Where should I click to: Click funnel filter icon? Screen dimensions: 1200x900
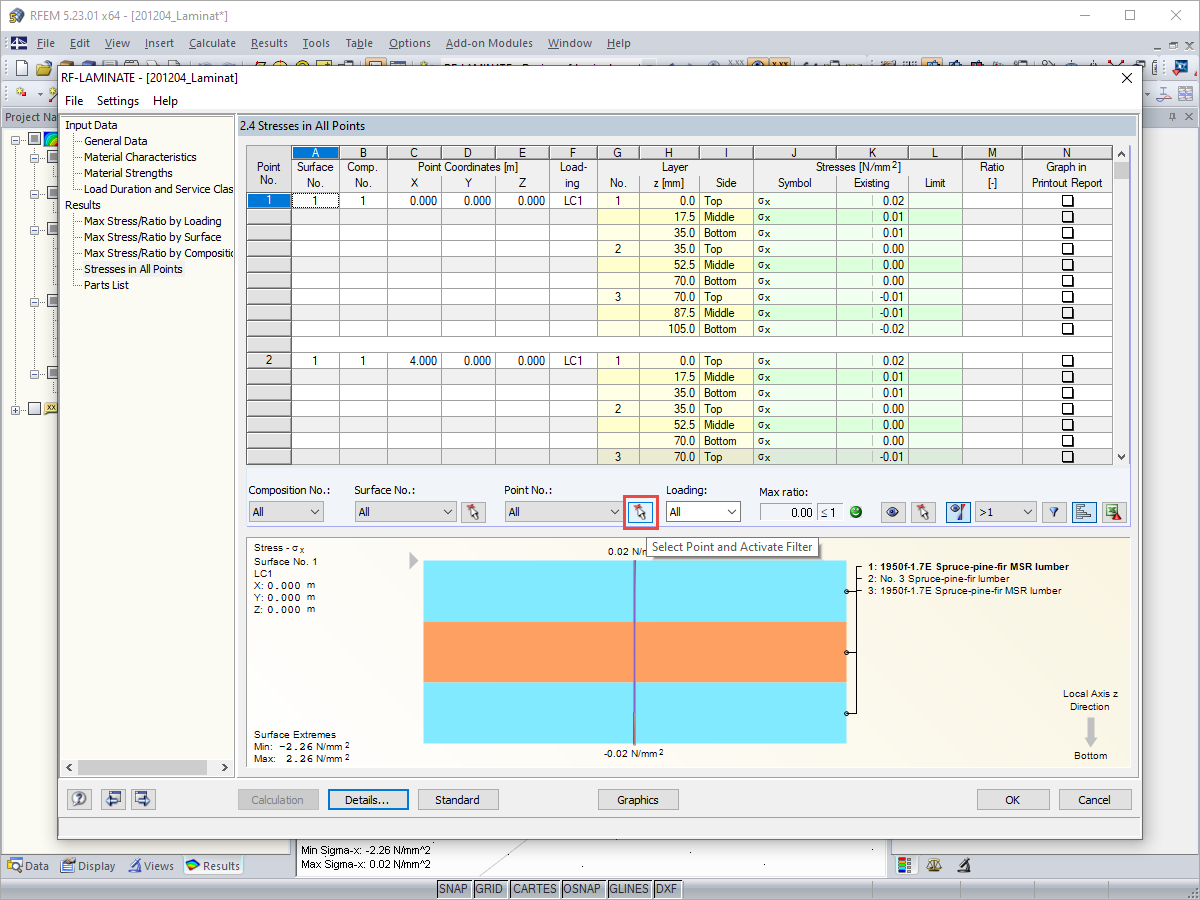1053,512
